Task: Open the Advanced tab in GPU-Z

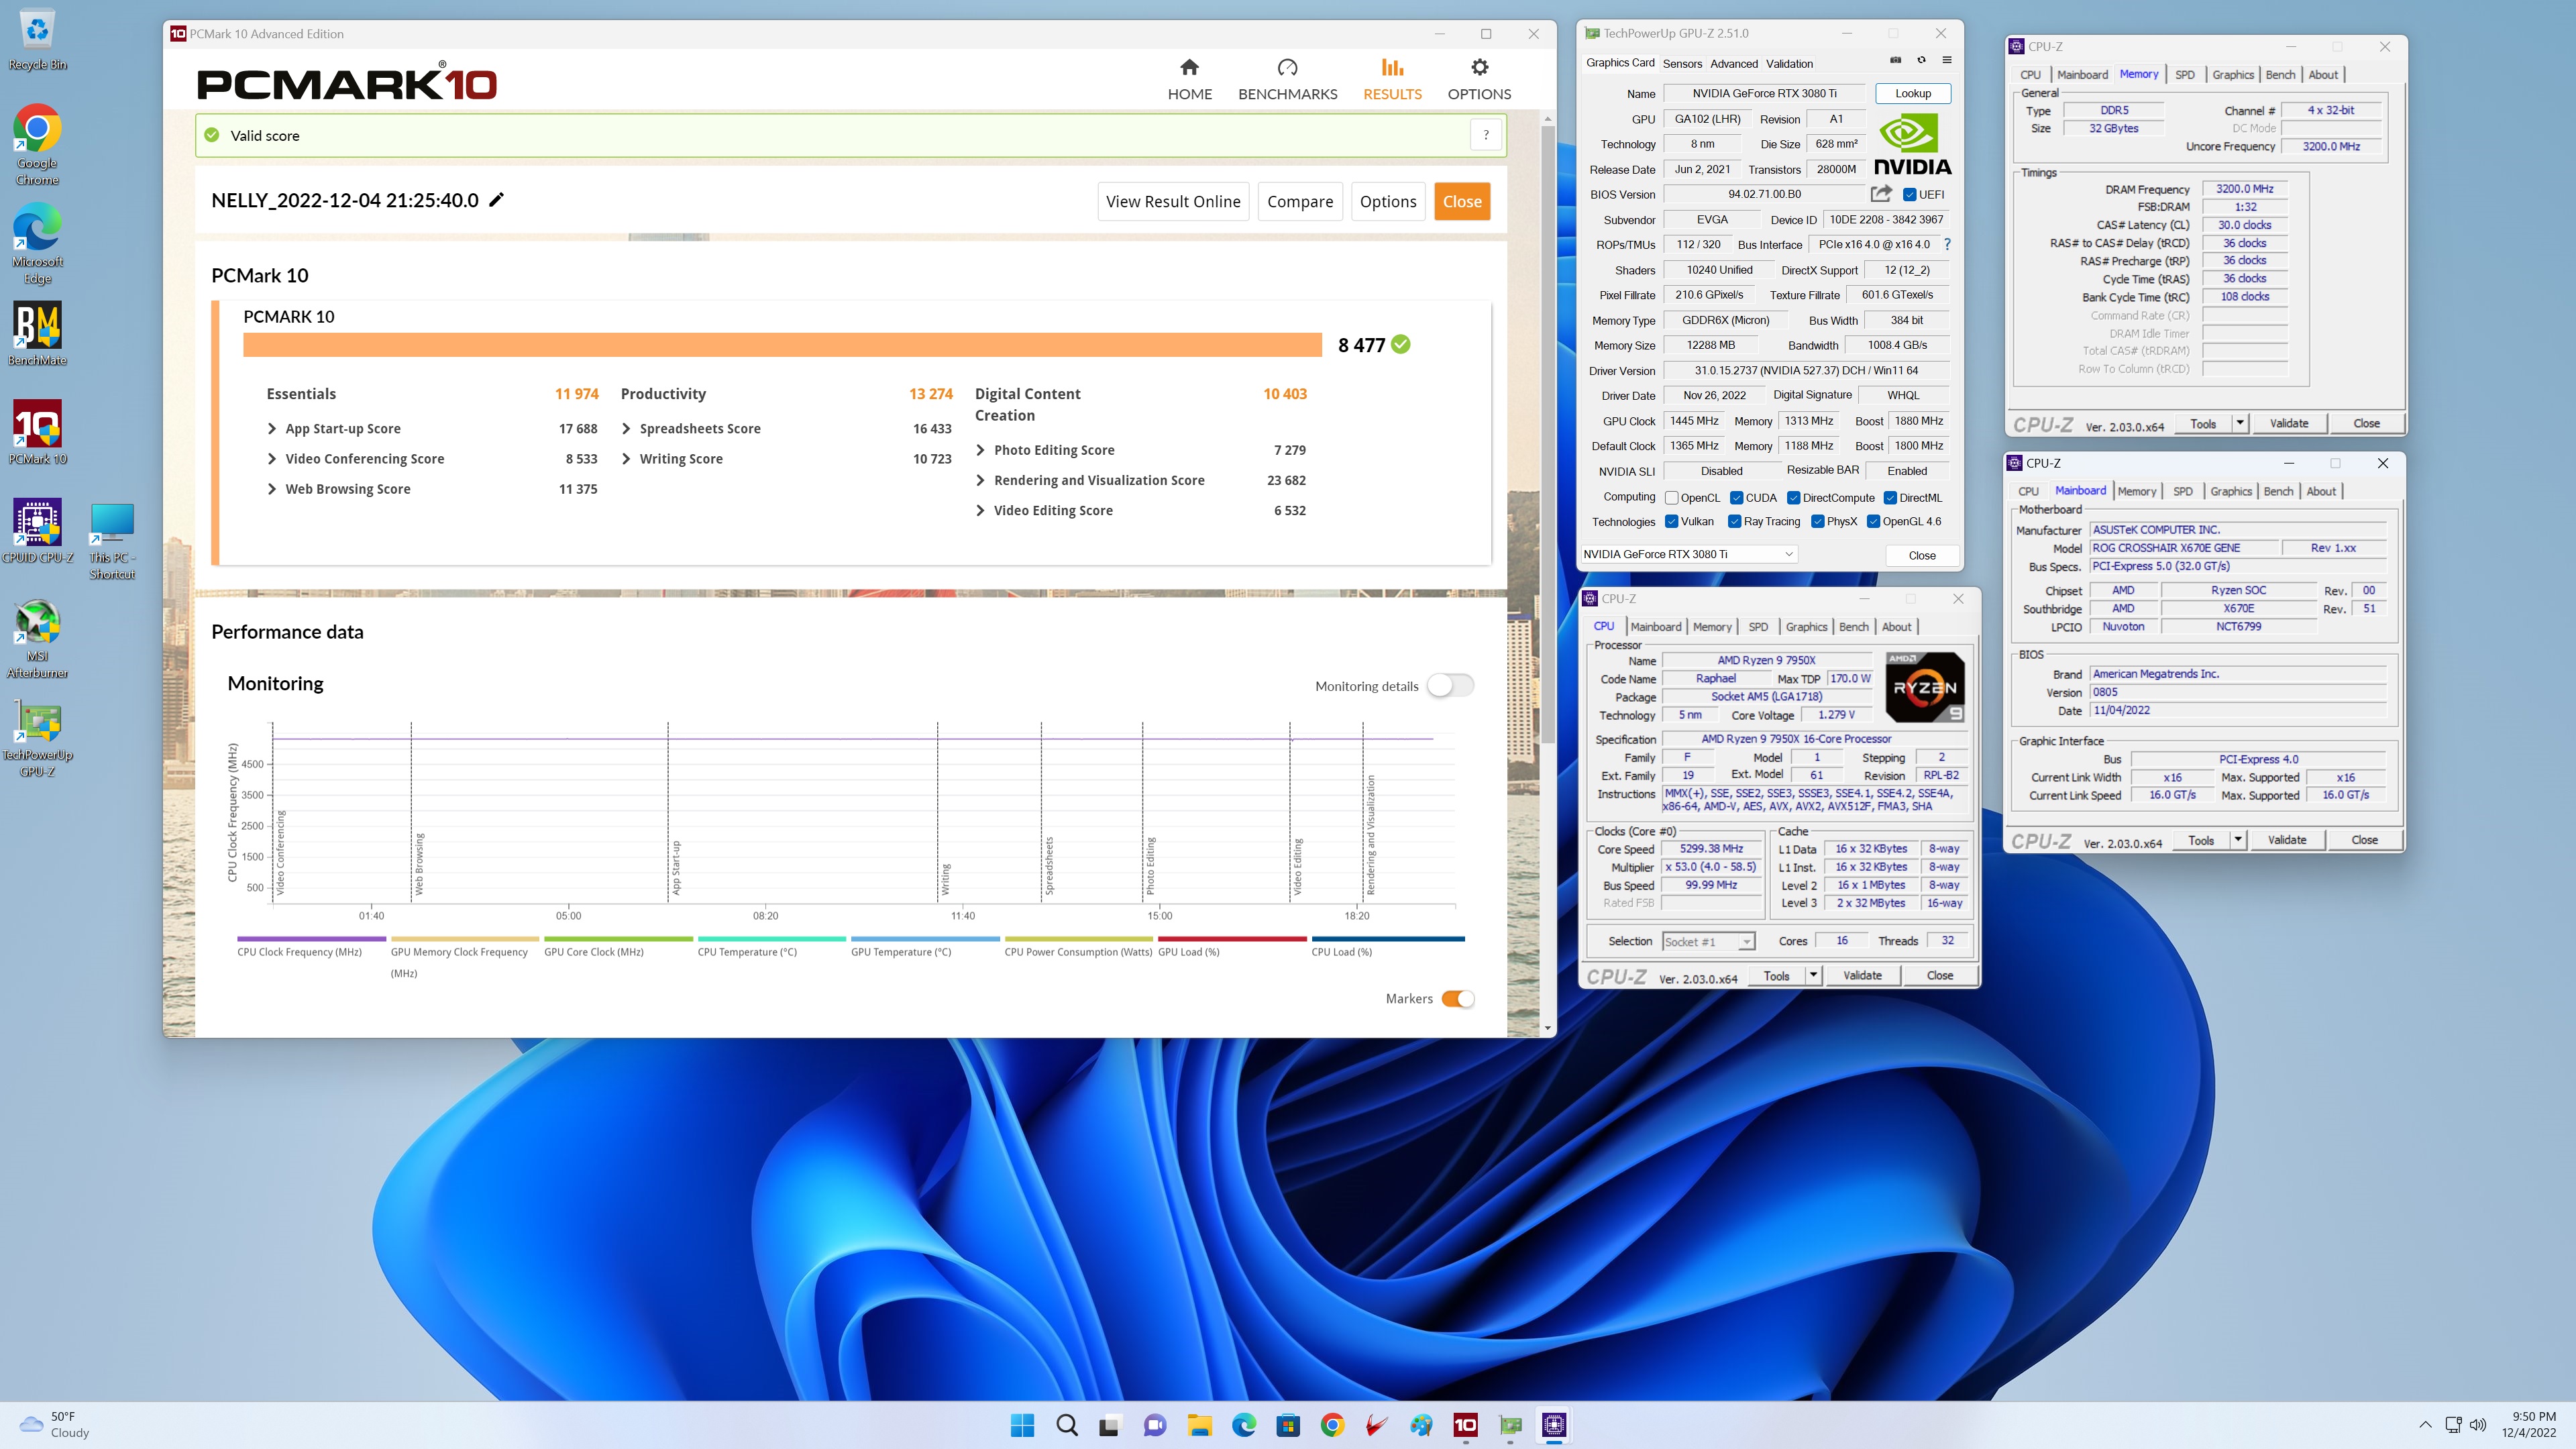Action: pyautogui.click(x=1733, y=63)
